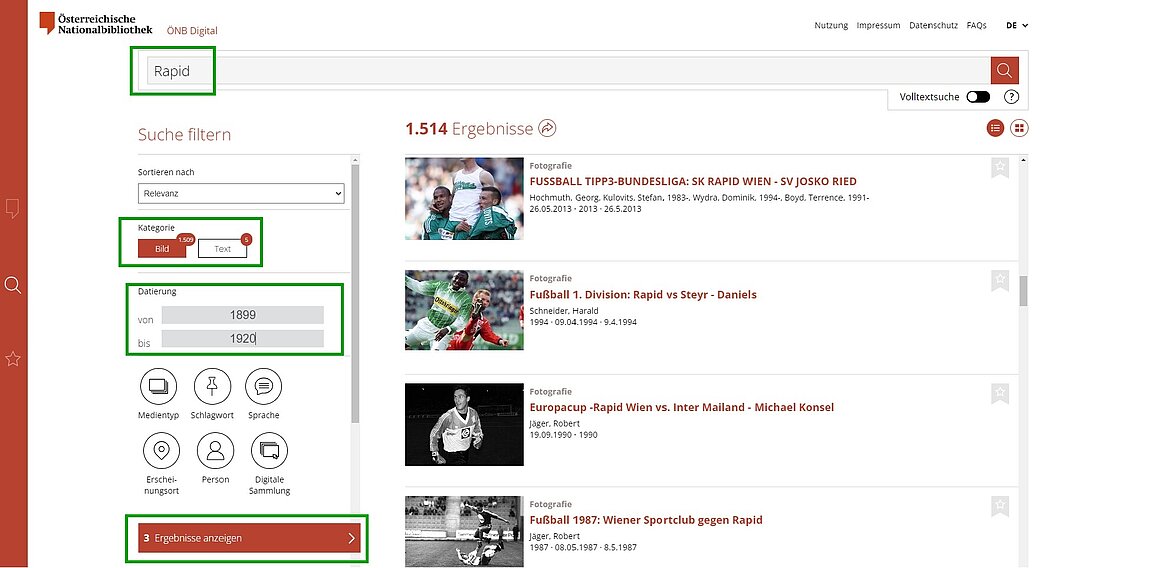The width and height of the screenshot is (1150, 568).
Task: Bookmark the SK Rapid Wien - SV Josko Ried result
Action: 1000,168
